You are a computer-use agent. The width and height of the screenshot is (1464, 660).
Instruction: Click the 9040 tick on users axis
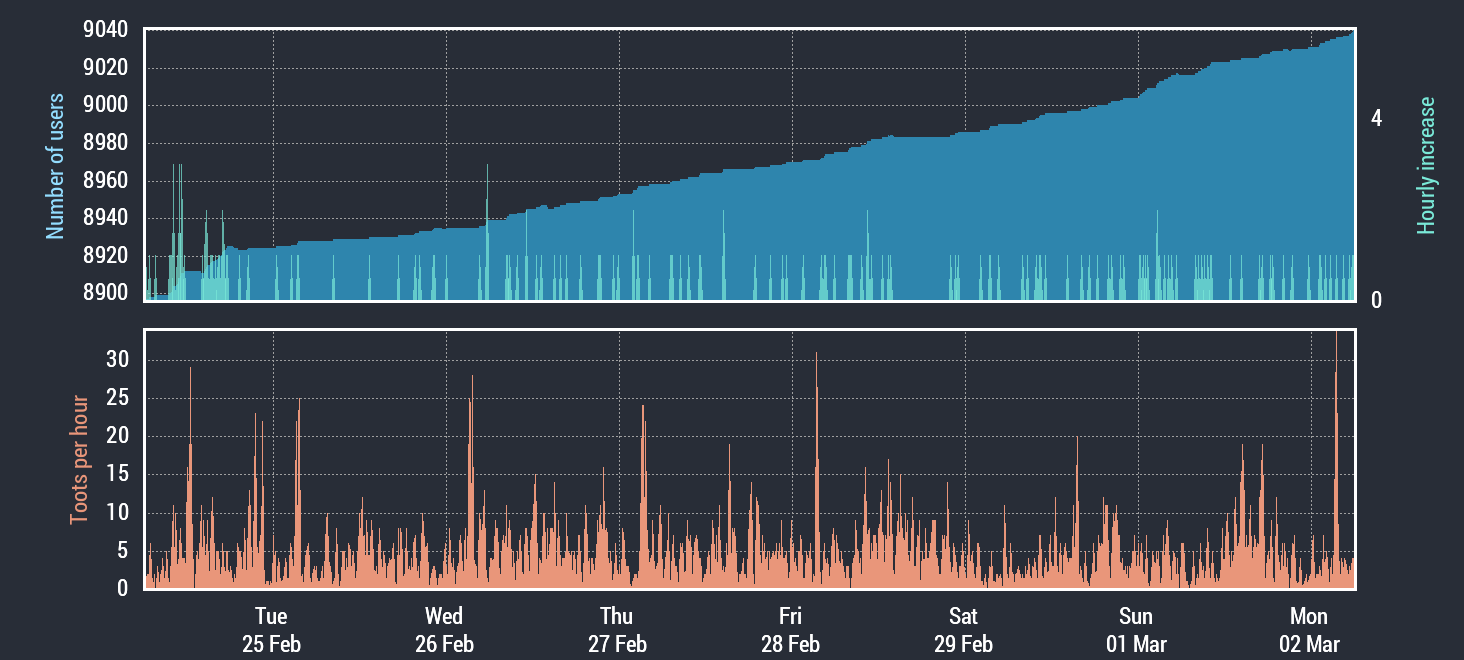(x=105, y=30)
